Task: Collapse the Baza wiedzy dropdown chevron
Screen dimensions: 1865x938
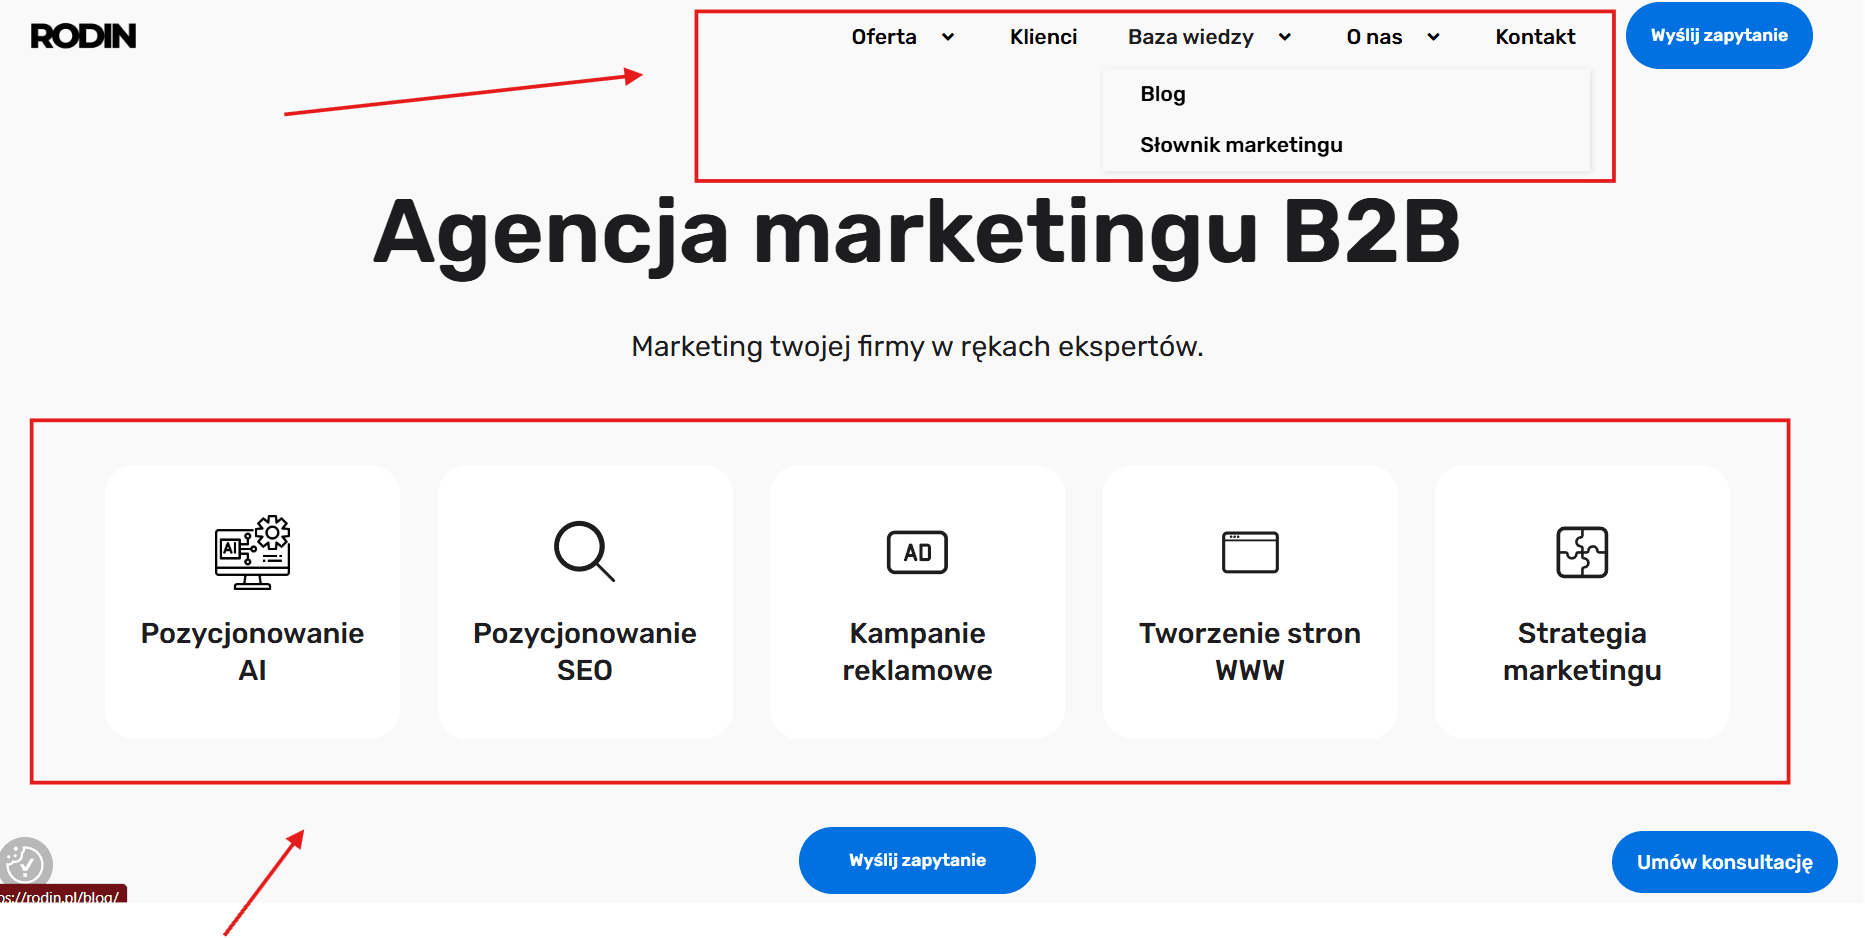Action: click(1285, 37)
